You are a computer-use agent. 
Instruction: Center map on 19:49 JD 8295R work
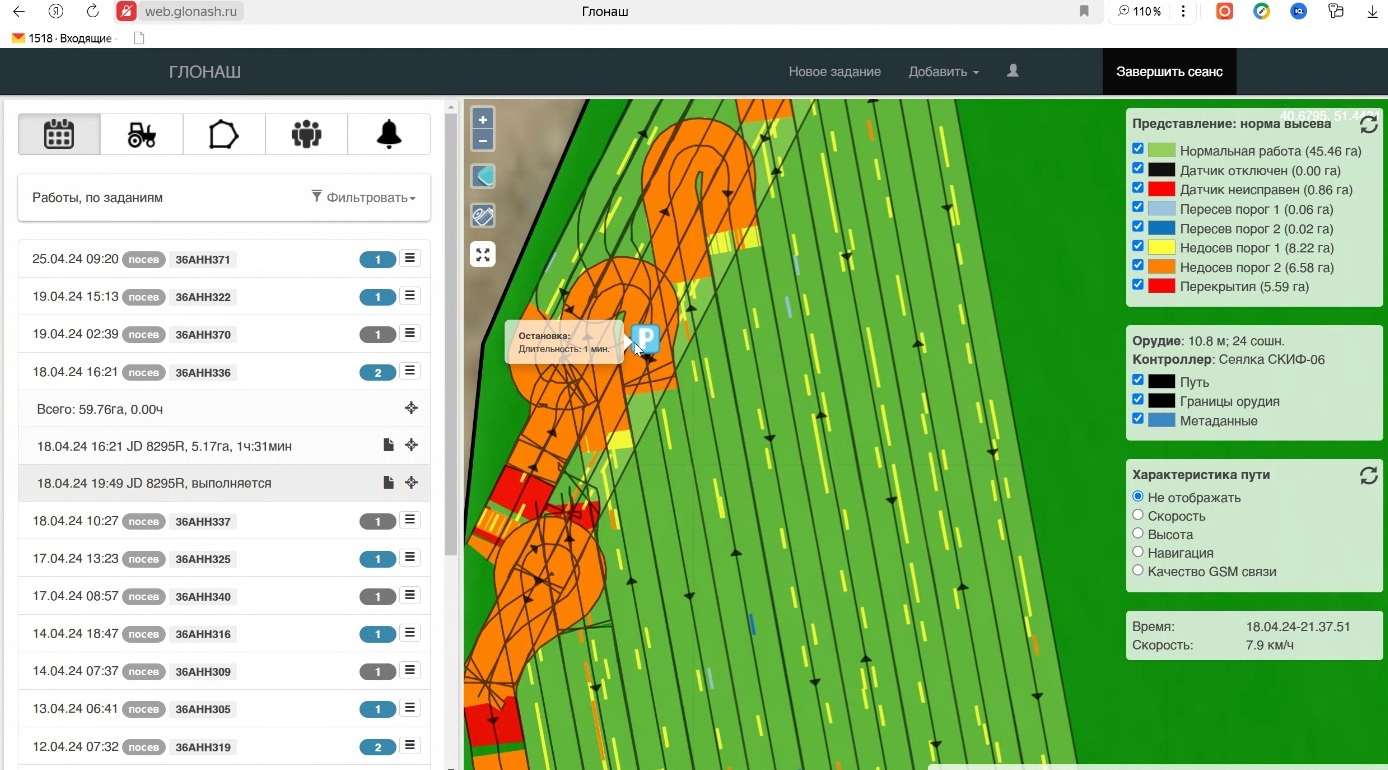pos(411,482)
